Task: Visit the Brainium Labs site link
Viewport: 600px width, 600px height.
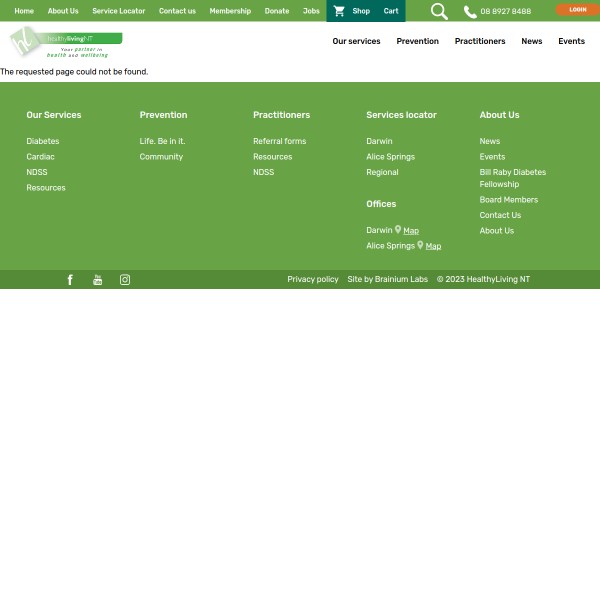Action: (387, 279)
